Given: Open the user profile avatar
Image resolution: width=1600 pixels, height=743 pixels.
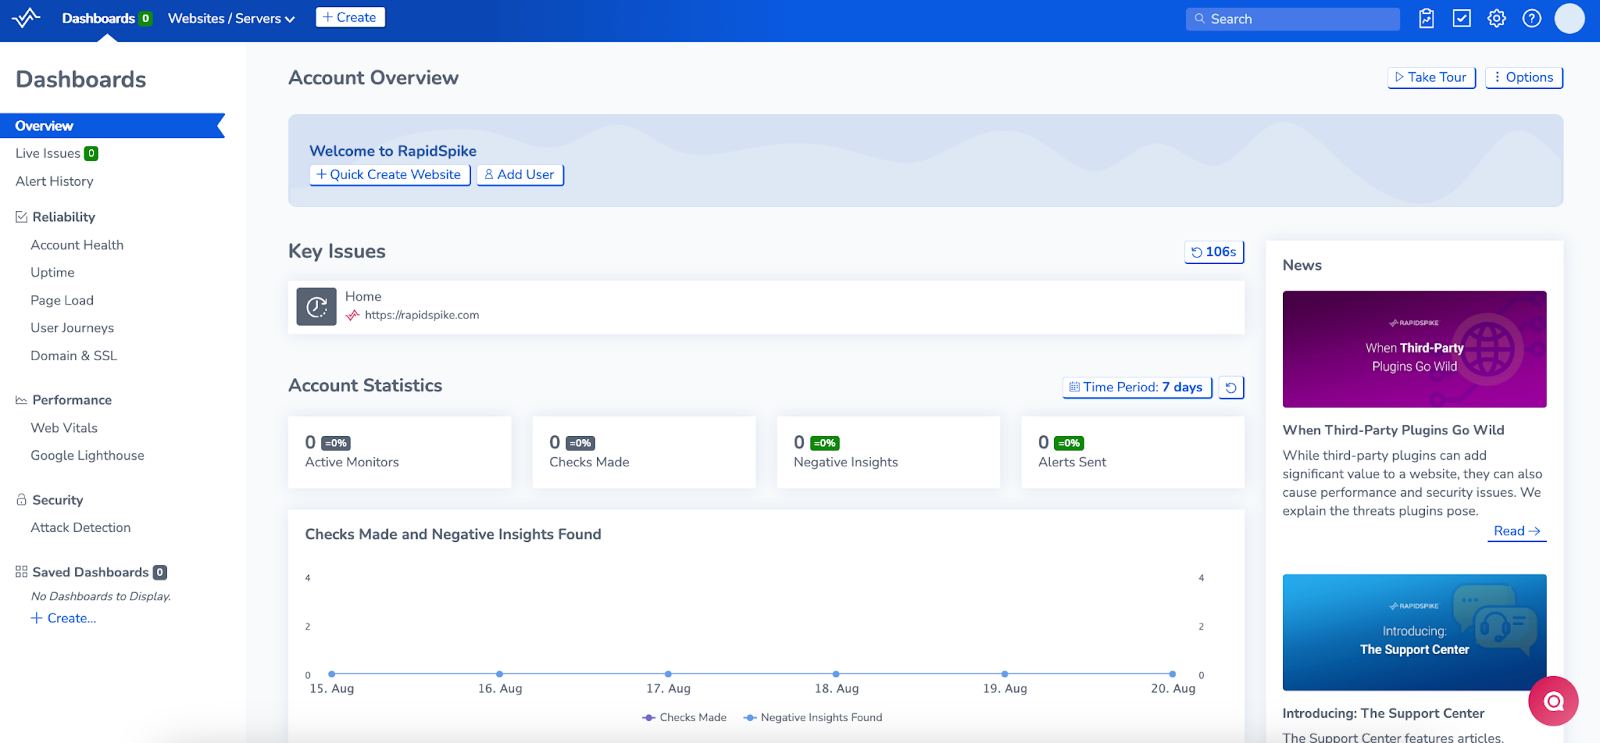Looking at the screenshot, I should pyautogui.click(x=1570, y=18).
